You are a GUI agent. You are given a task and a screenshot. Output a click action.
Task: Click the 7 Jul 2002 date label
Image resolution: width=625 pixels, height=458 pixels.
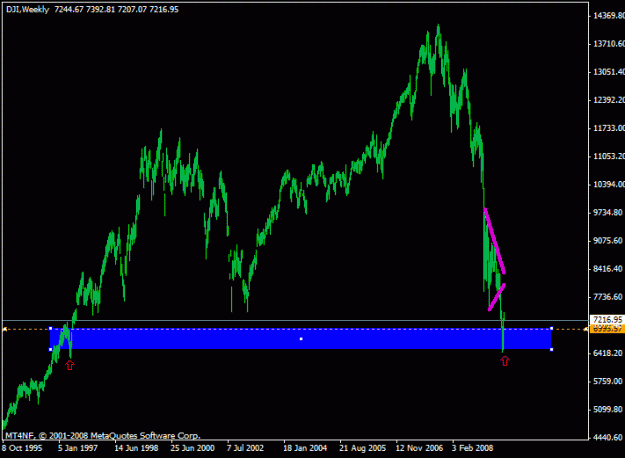pyautogui.click(x=245, y=448)
